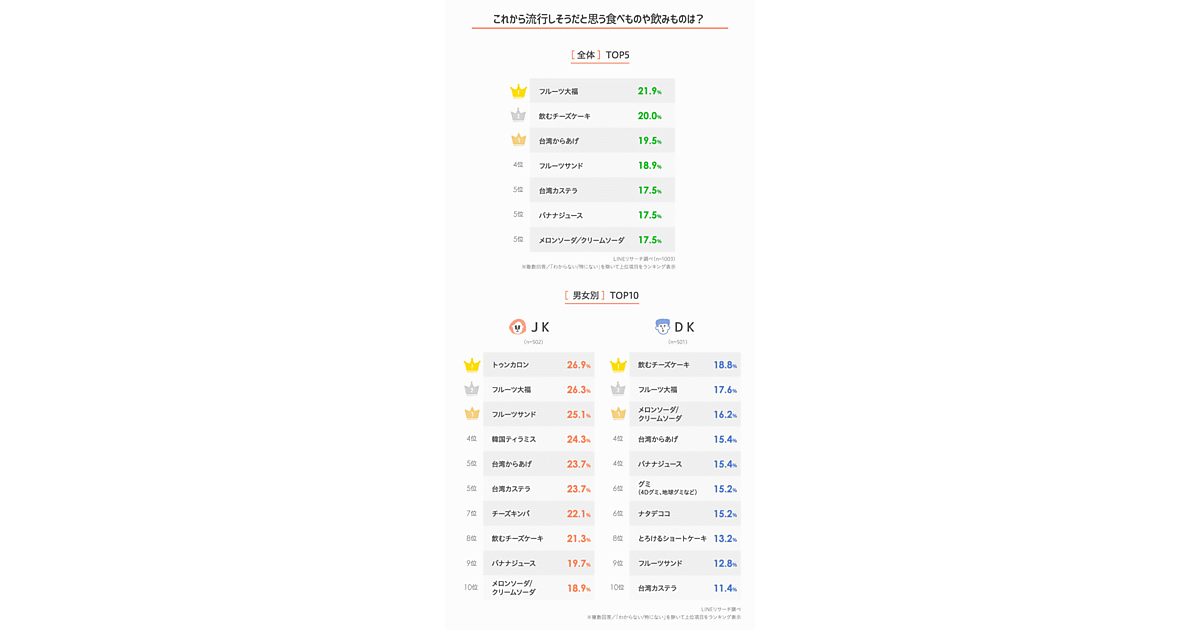Click the 26.9% value for トゥンカロン
The width and height of the screenshot is (1200, 630).
coord(578,365)
